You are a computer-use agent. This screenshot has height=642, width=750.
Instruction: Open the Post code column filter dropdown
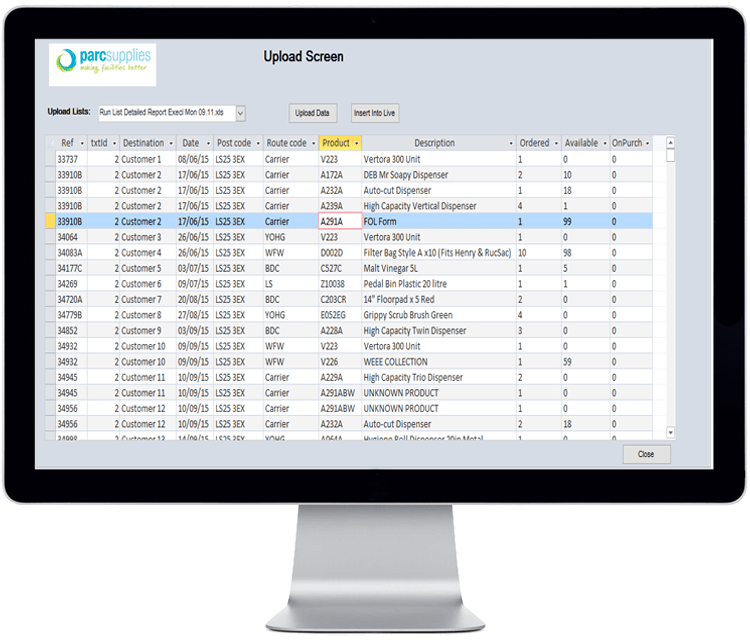[x=258, y=144]
